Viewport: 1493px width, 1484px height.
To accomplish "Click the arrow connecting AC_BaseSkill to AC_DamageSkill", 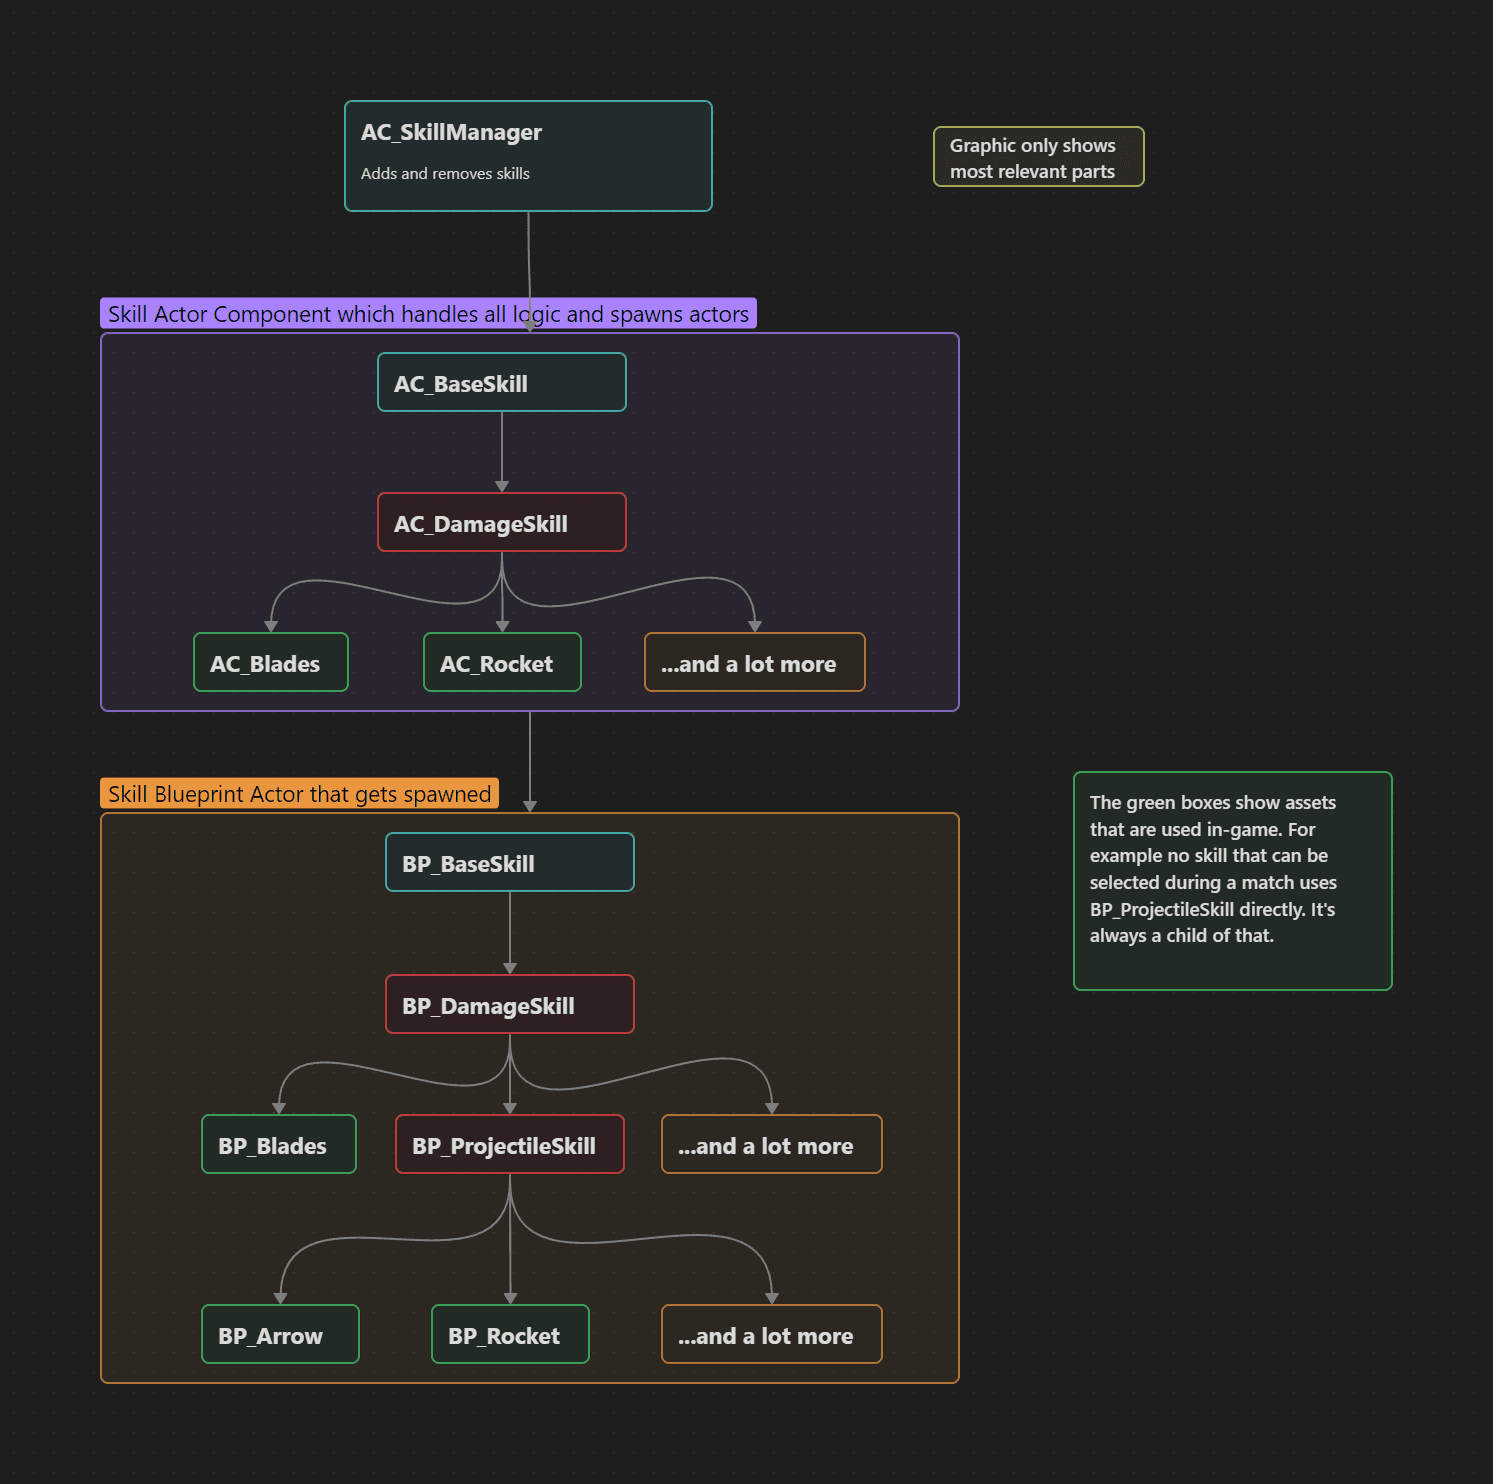I will [x=502, y=450].
